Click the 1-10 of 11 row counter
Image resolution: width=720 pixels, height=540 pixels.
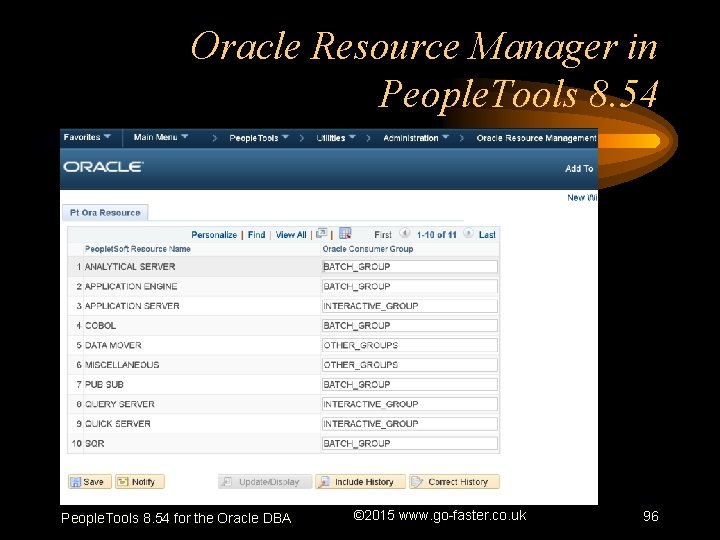coord(436,235)
